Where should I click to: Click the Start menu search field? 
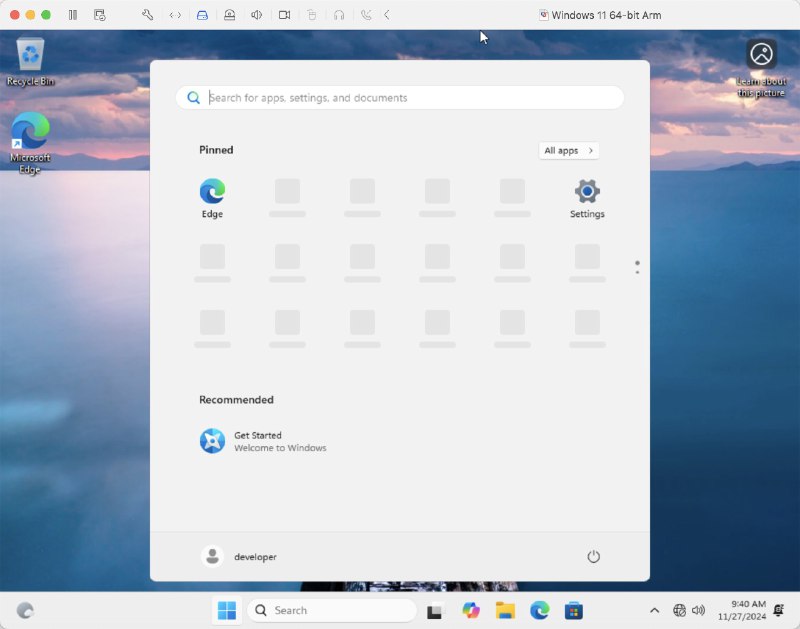(x=398, y=97)
